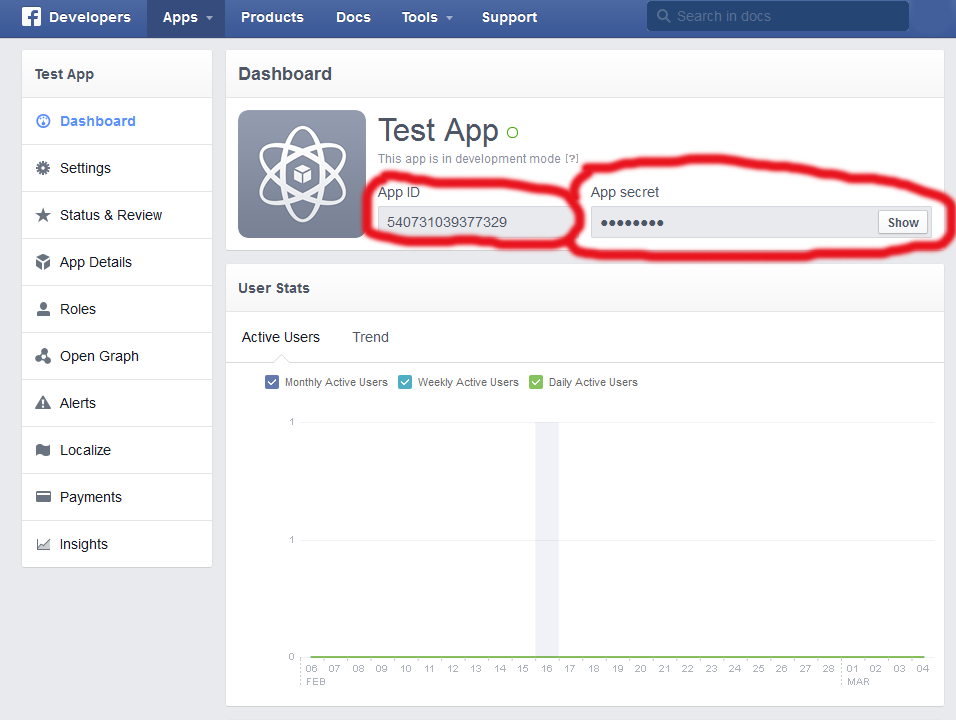Open the Insights chart icon
This screenshot has height=720, width=956.
(43, 544)
